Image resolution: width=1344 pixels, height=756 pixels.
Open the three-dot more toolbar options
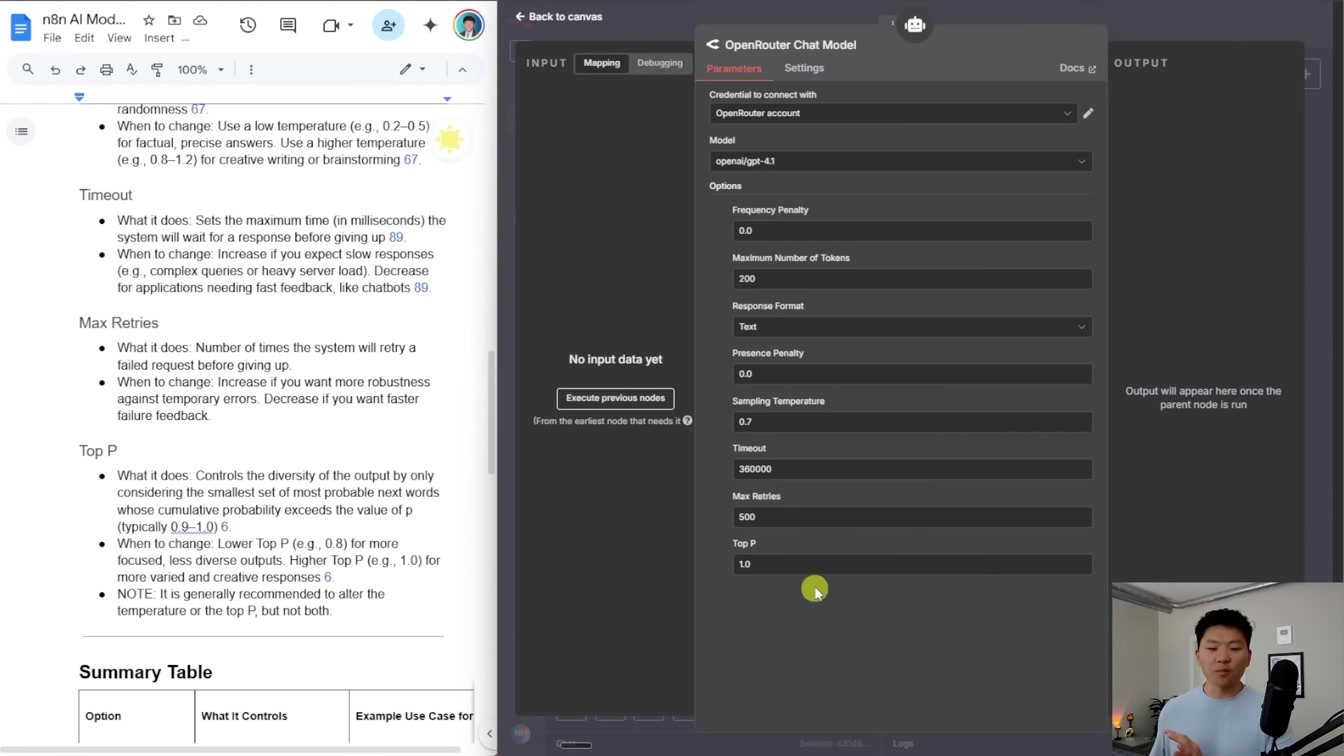tap(251, 70)
